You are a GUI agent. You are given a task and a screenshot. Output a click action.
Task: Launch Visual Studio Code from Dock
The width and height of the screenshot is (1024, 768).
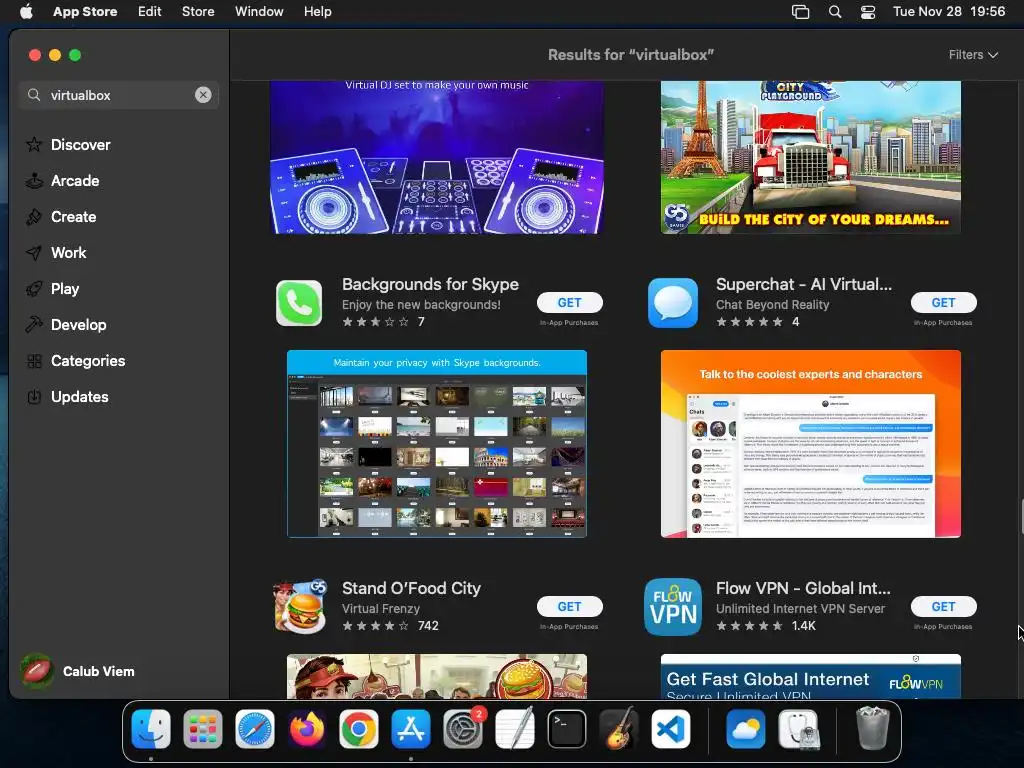pos(671,729)
